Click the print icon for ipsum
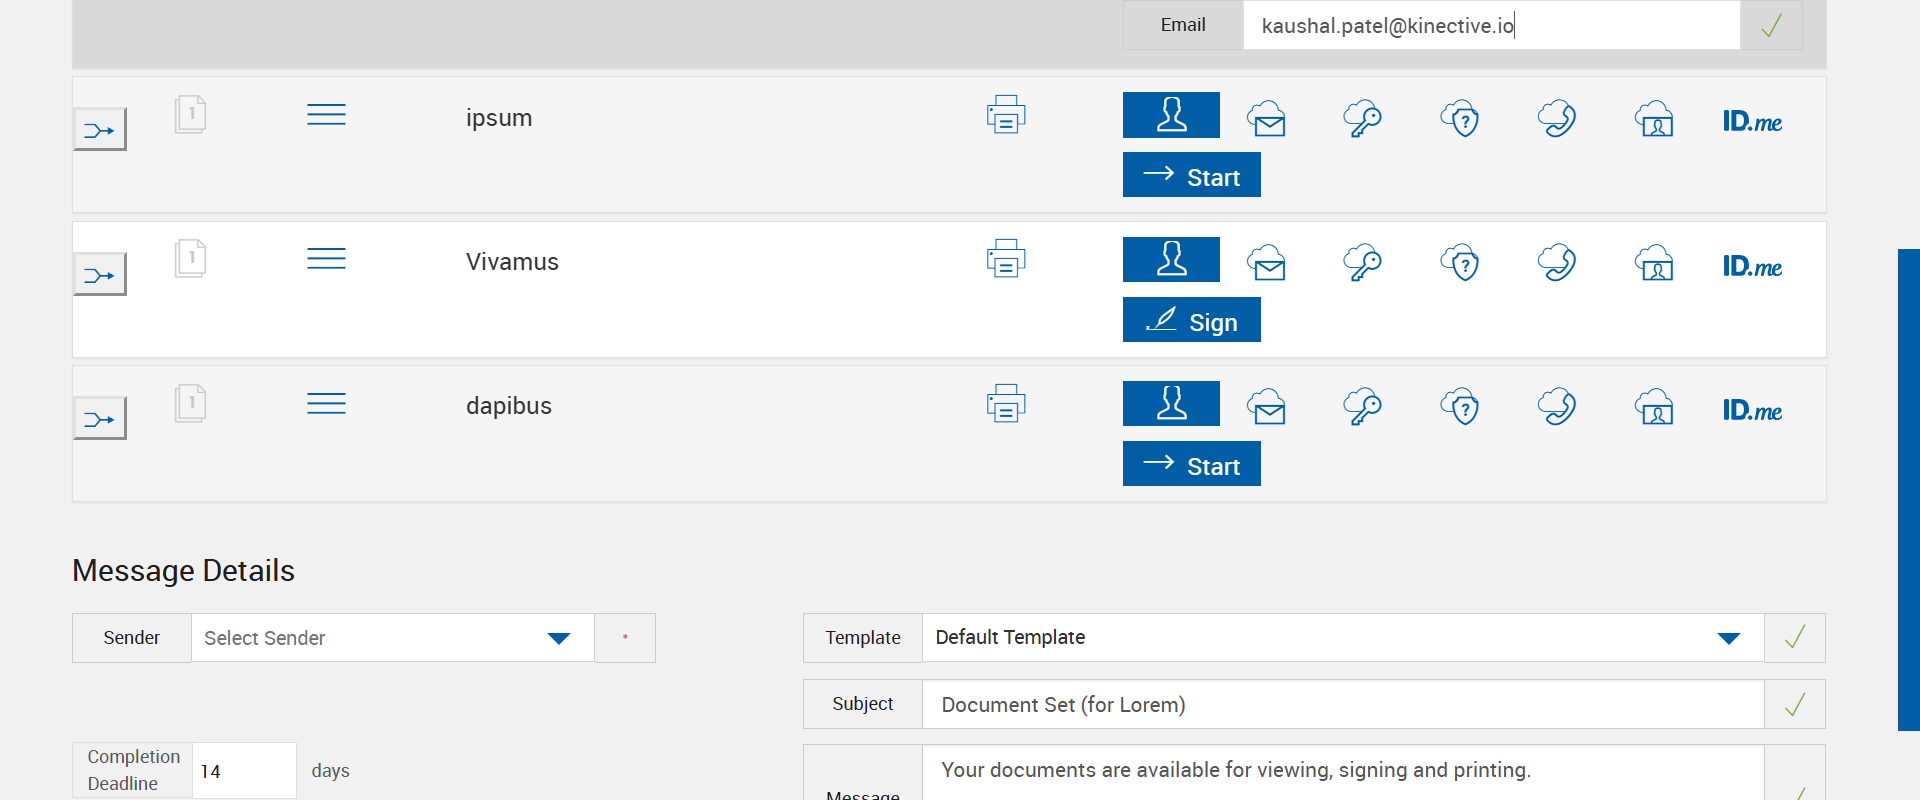1920x800 pixels. coord(1006,115)
